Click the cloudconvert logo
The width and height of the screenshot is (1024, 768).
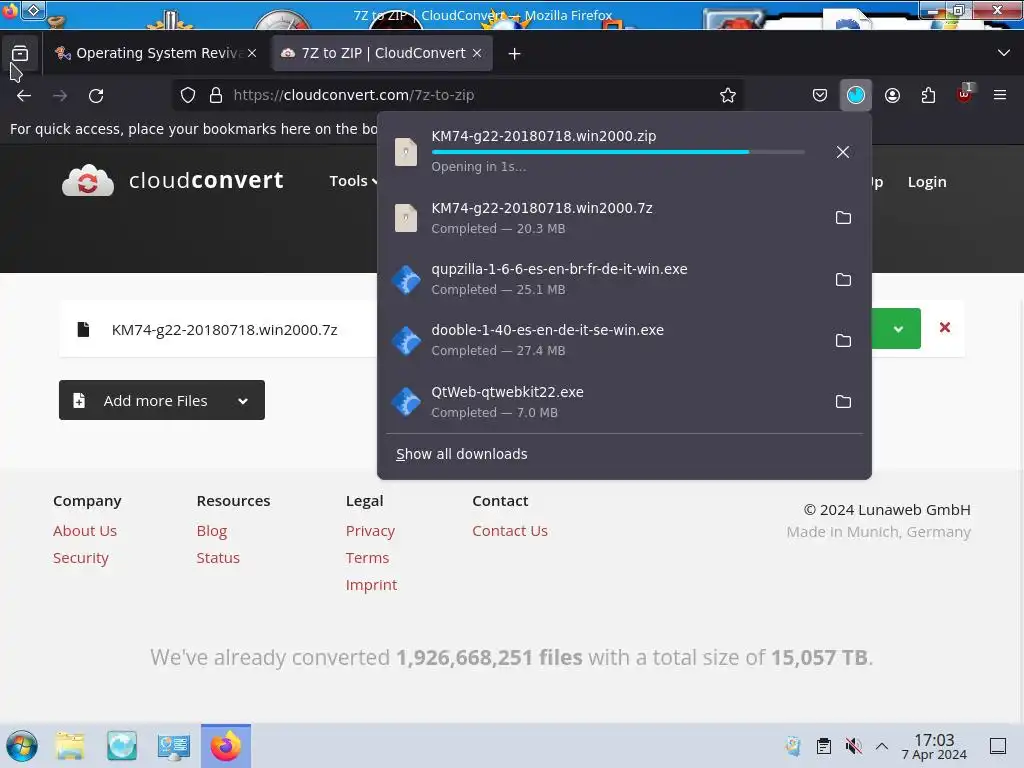(173, 180)
